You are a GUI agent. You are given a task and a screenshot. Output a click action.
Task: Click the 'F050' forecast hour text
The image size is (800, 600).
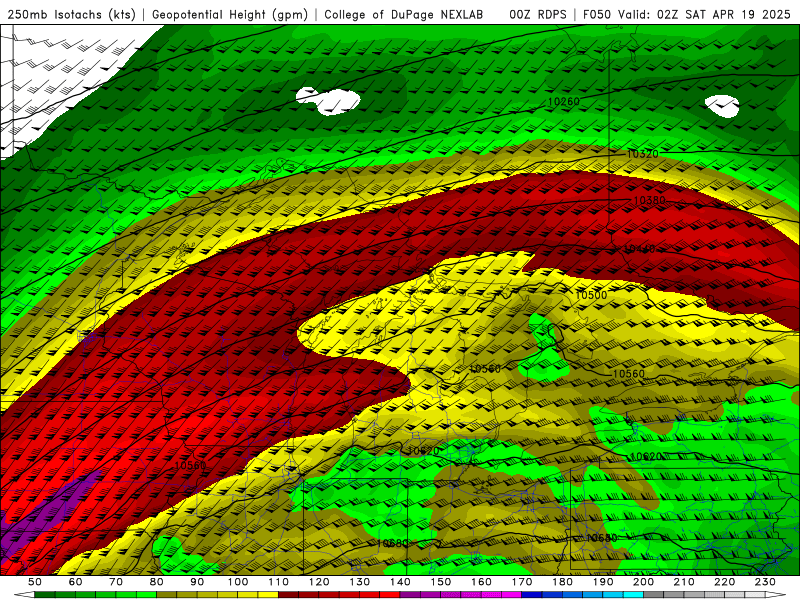[x=596, y=14]
